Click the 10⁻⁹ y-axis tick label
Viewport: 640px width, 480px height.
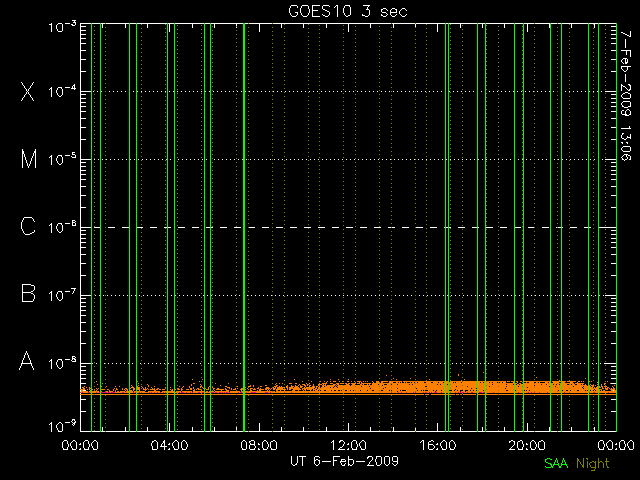pyautogui.click(x=62, y=427)
